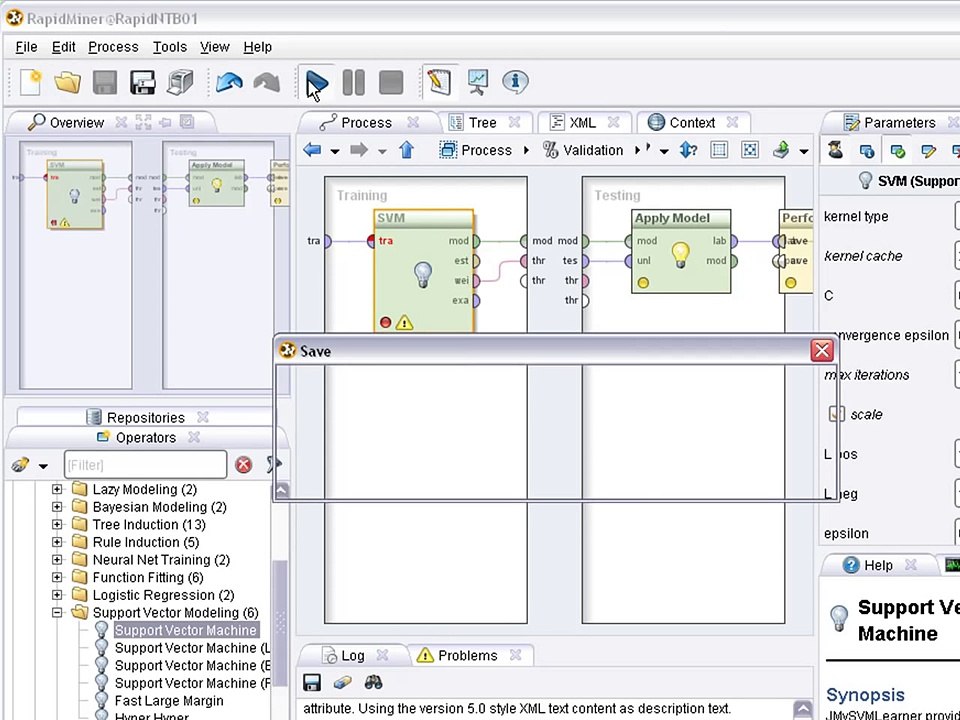
Task: Open a process with the folder icon
Action: tap(67, 82)
